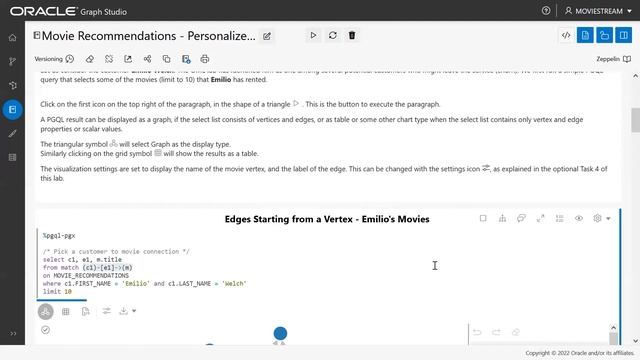
Task: Open the MOVIESTREAM user menu
Action: [x=598, y=11]
